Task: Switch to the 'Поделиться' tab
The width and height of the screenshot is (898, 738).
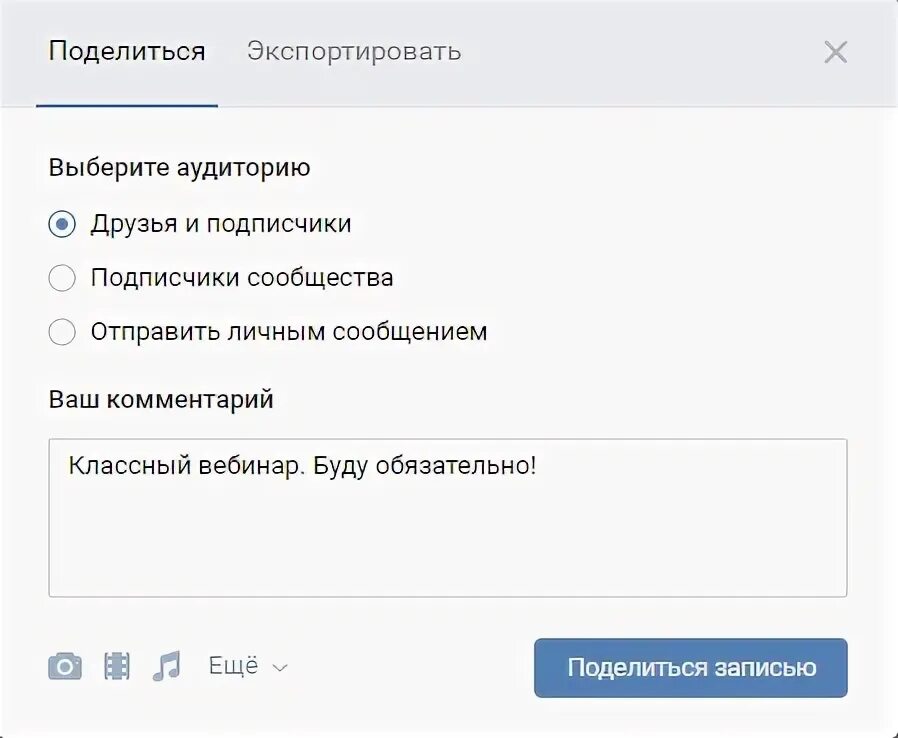Action: 127,52
